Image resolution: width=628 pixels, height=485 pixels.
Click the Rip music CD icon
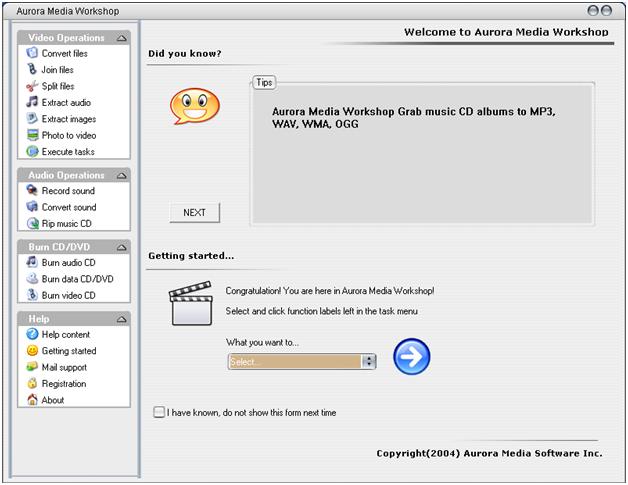tap(32, 223)
